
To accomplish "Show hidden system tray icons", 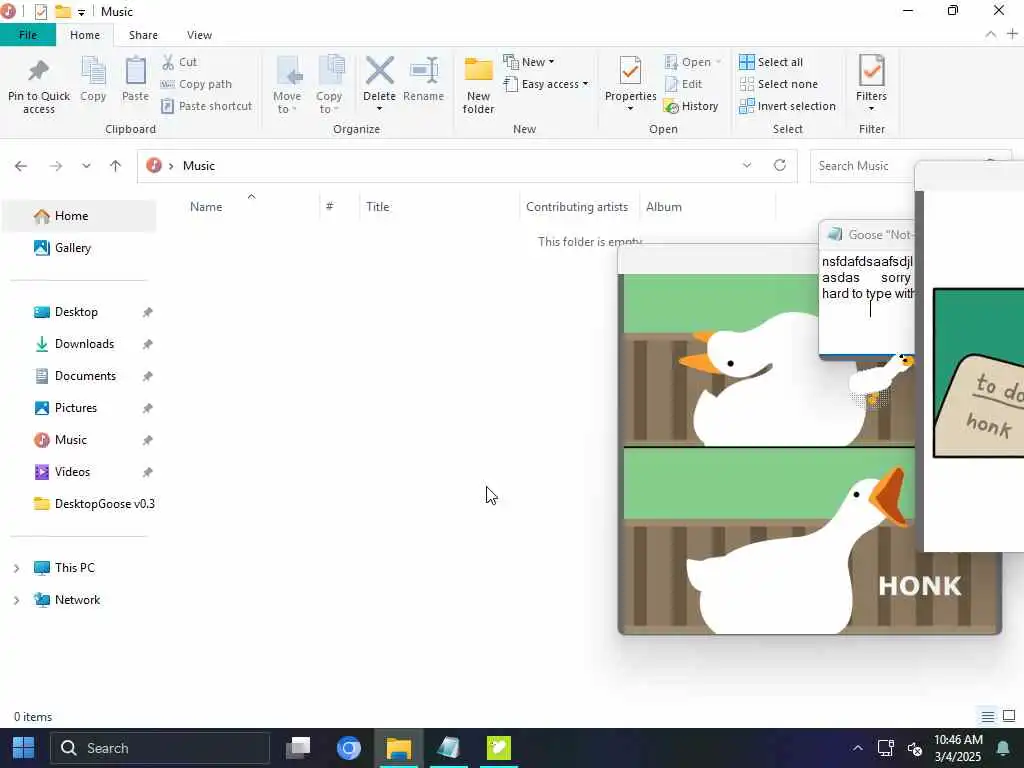I will click(857, 748).
